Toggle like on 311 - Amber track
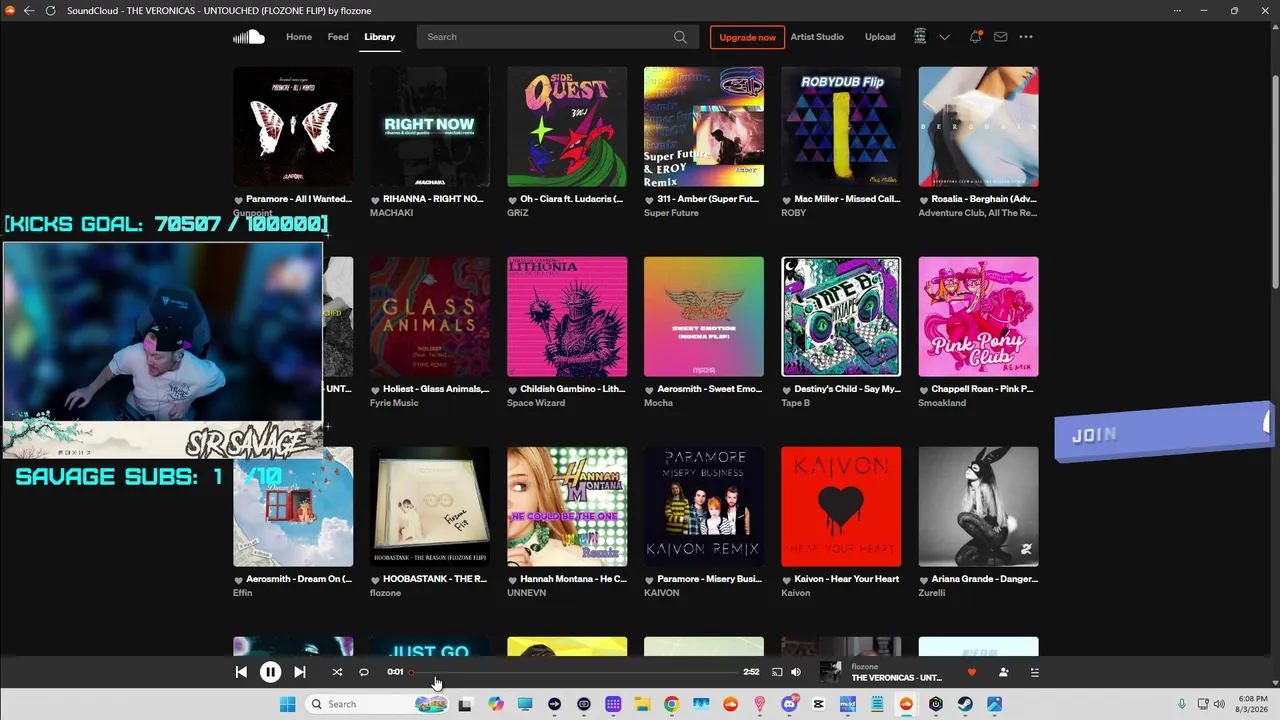The image size is (1280, 720). coord(649,199)
